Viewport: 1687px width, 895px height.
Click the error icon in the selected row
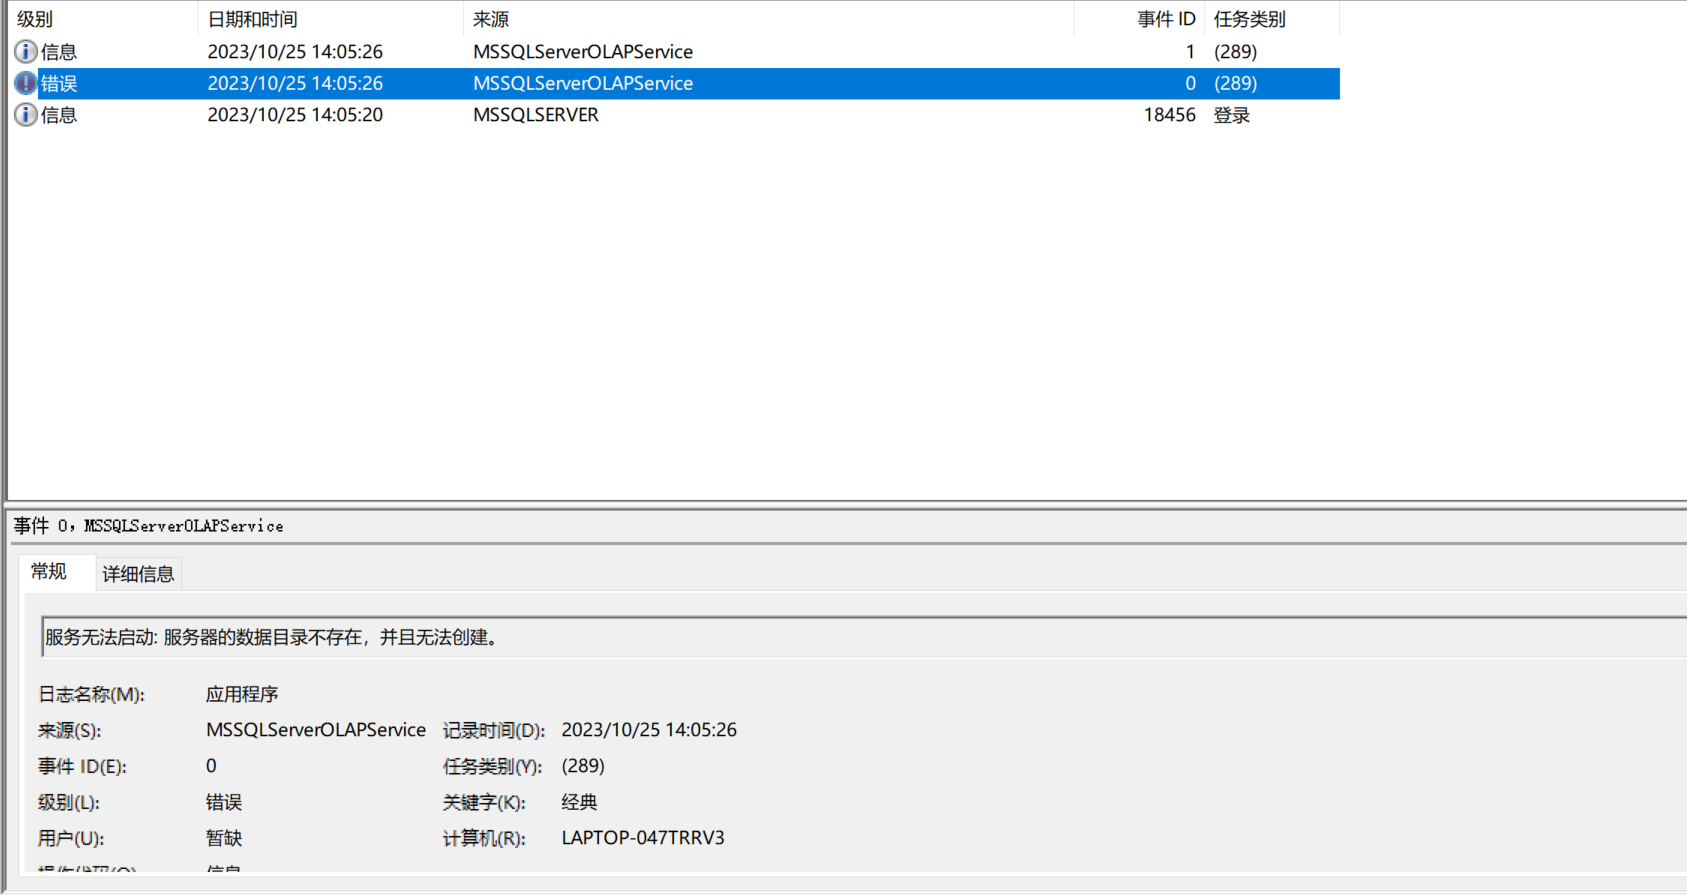pos(26,84)
